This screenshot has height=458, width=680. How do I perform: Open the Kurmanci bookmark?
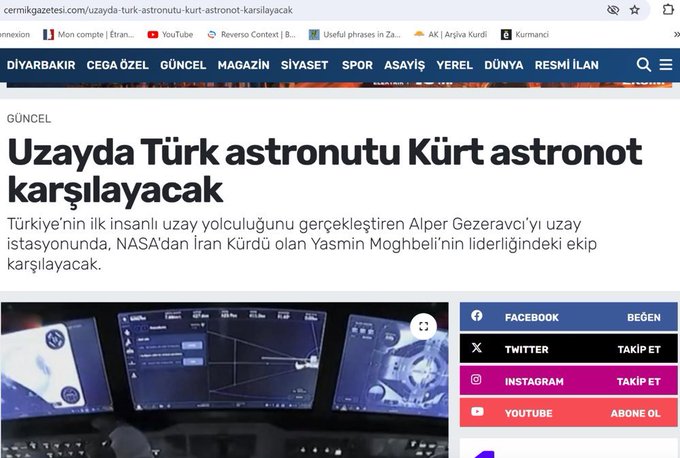(525, 35)
